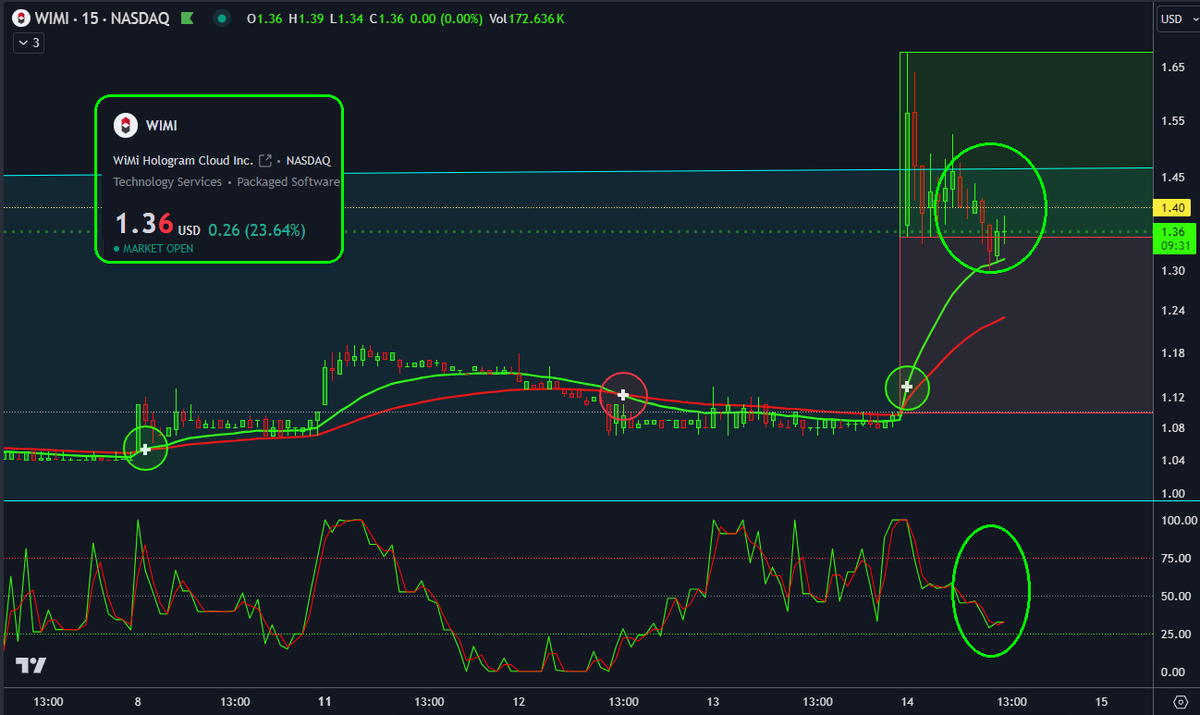Click the crosshair plus marker at the breakout circle
This screenshot has width=1200, height=715.
(x=907, y=385)
